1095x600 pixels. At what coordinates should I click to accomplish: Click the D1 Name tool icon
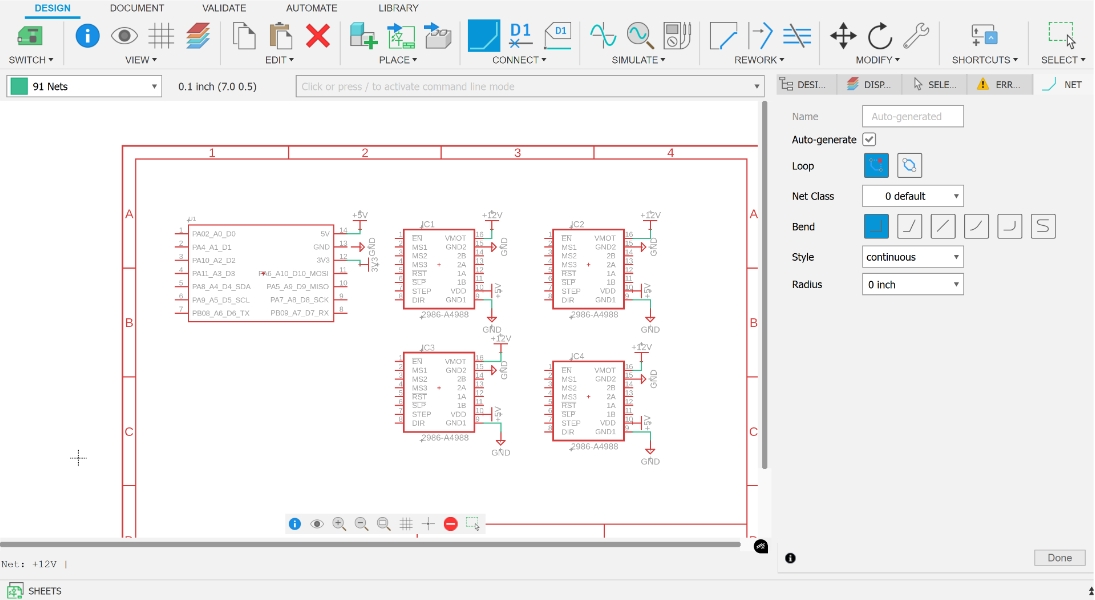[520, 36]
